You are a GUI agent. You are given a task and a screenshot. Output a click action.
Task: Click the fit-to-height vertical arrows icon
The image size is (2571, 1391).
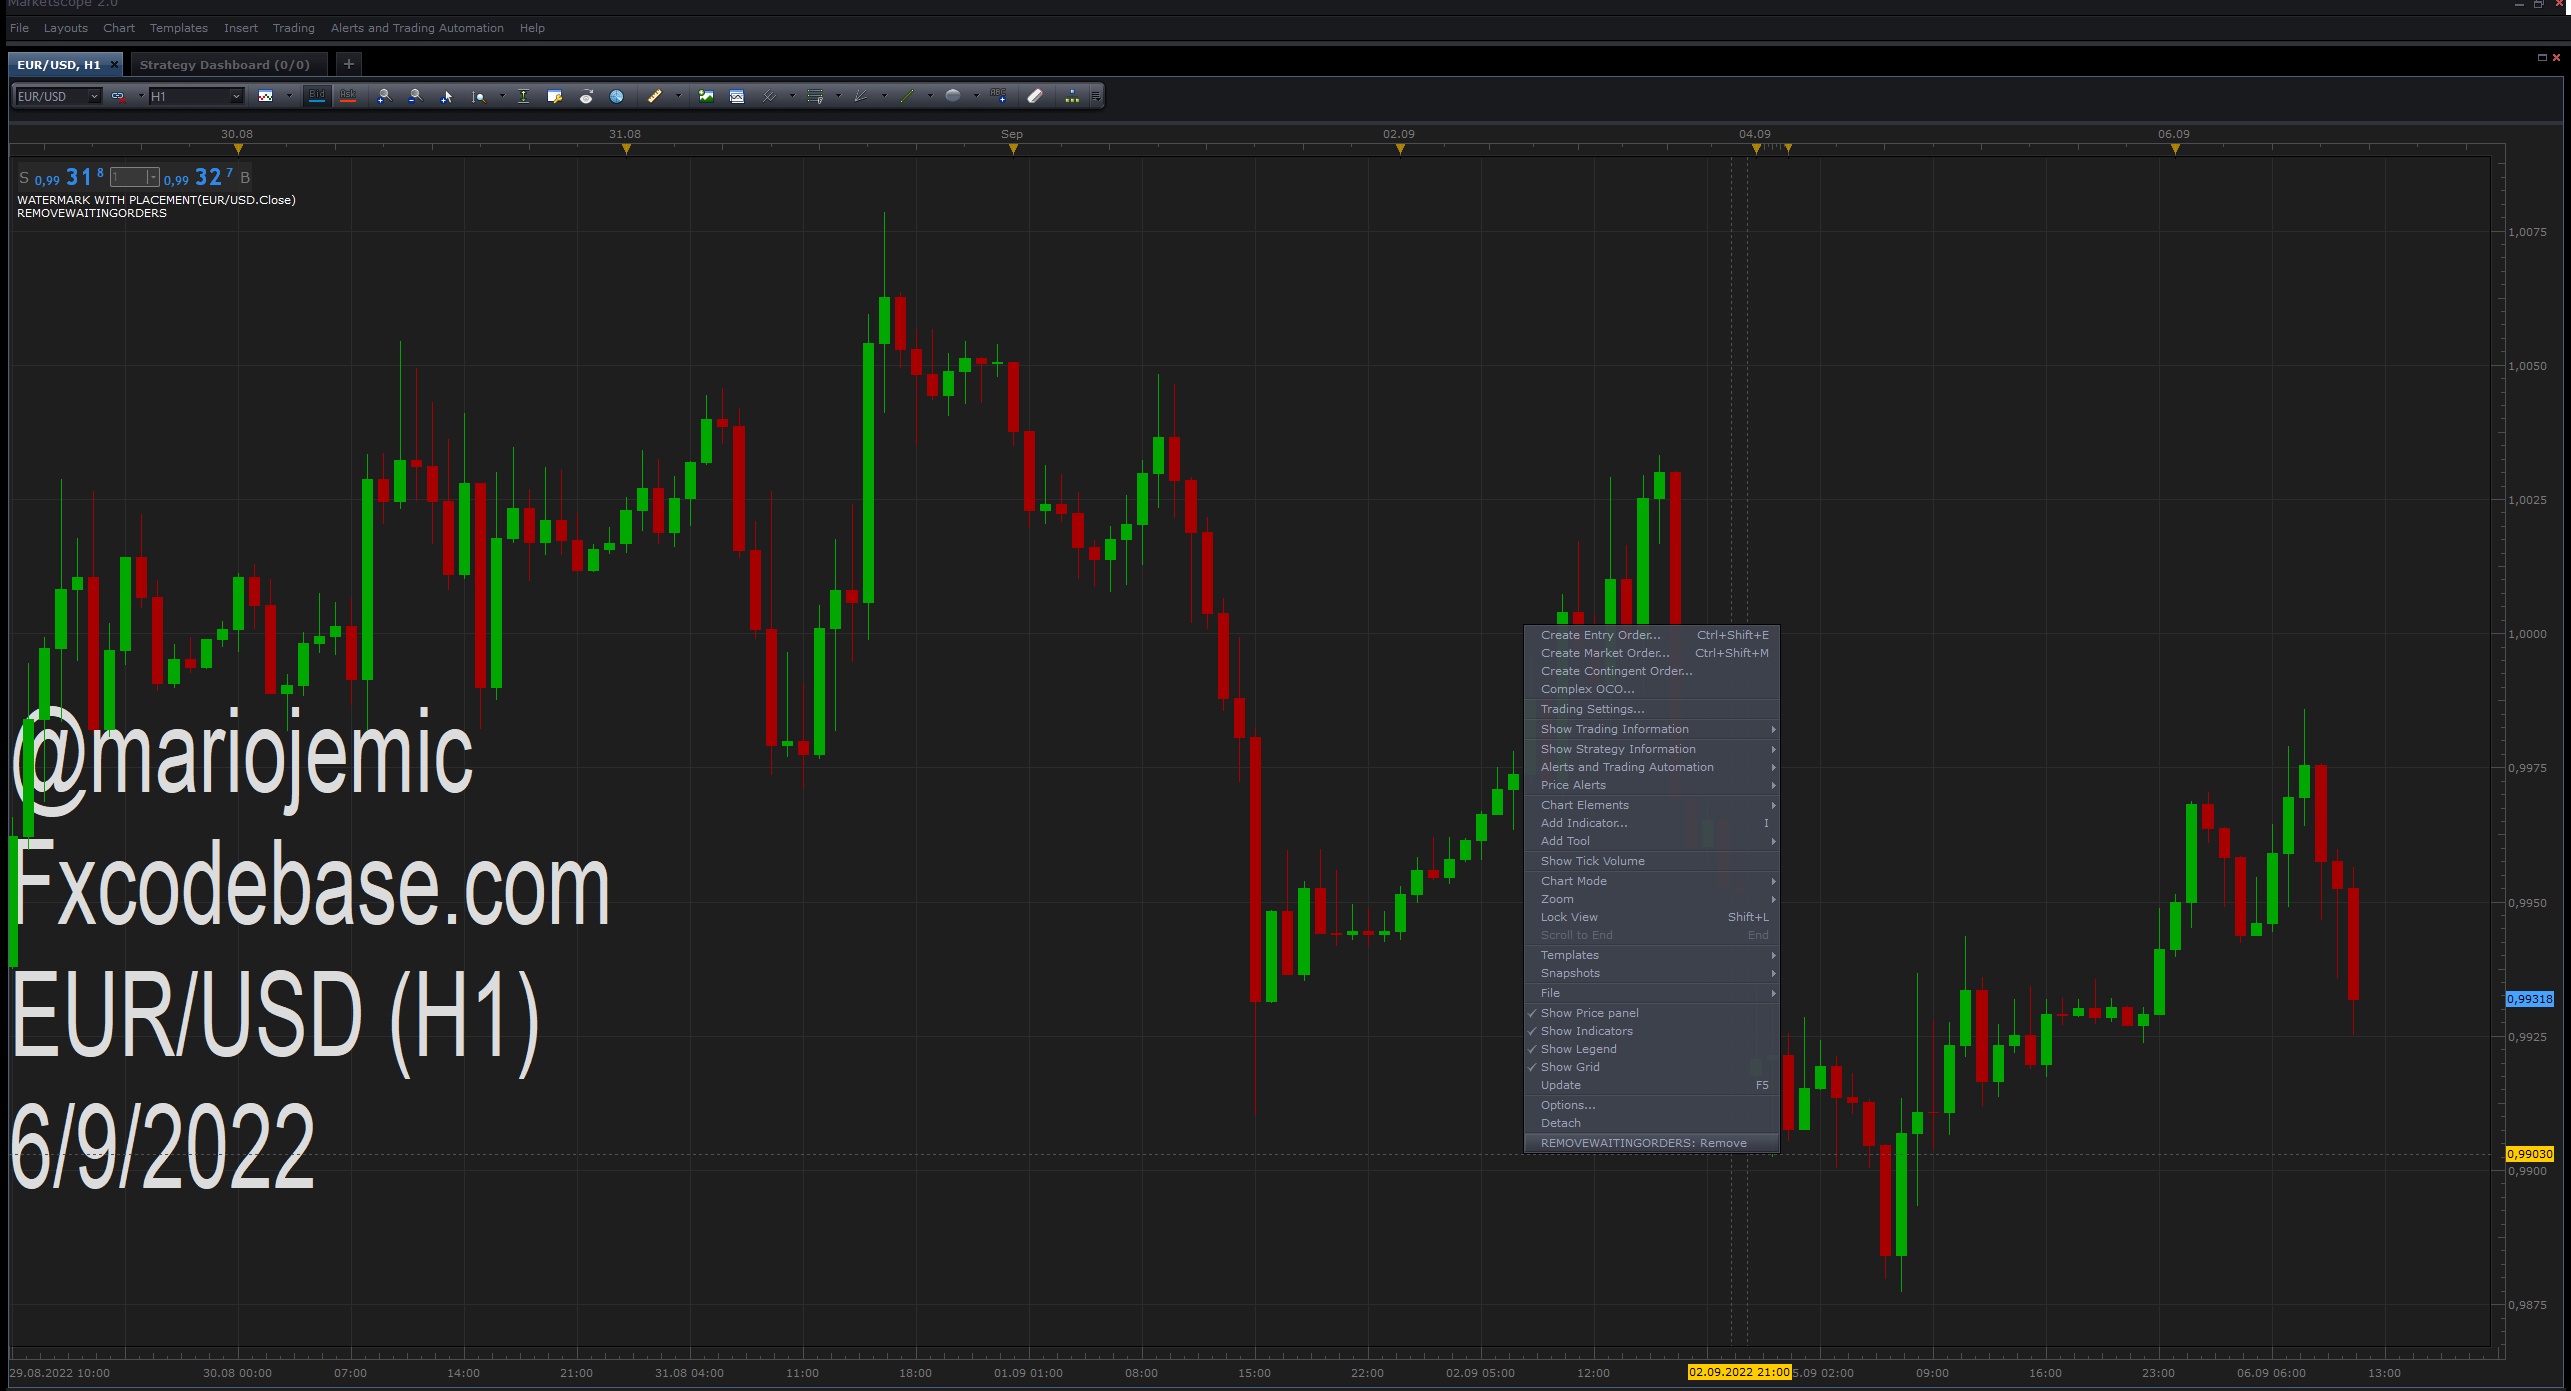coord(523,97)
